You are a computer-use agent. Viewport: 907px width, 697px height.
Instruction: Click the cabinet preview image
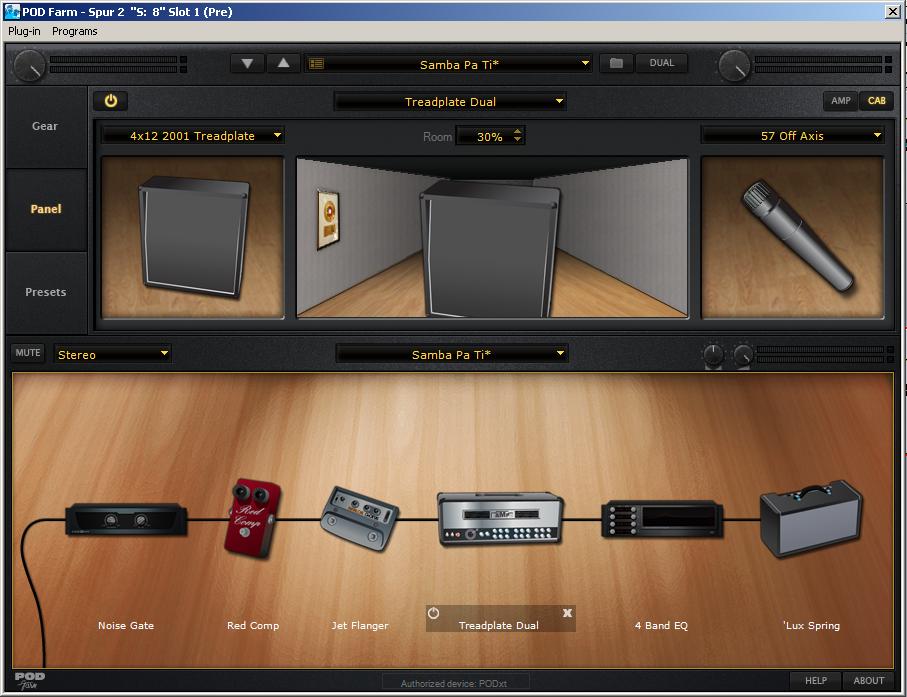(193, 237)
